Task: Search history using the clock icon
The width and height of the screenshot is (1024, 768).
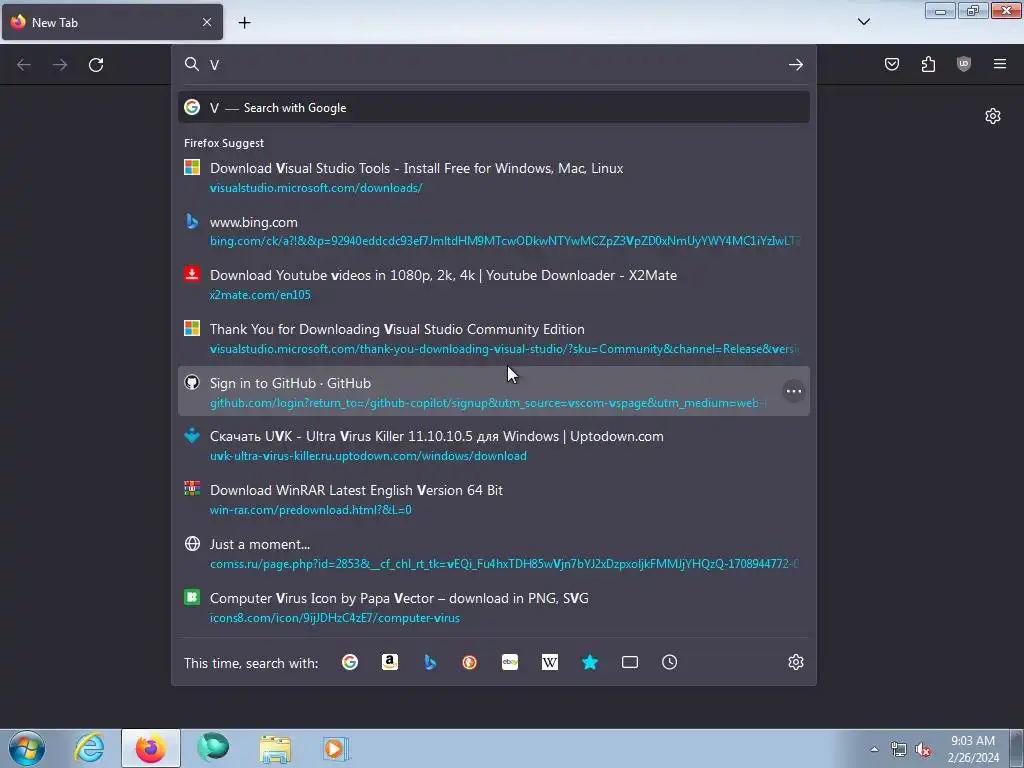Action: point(669,662)
